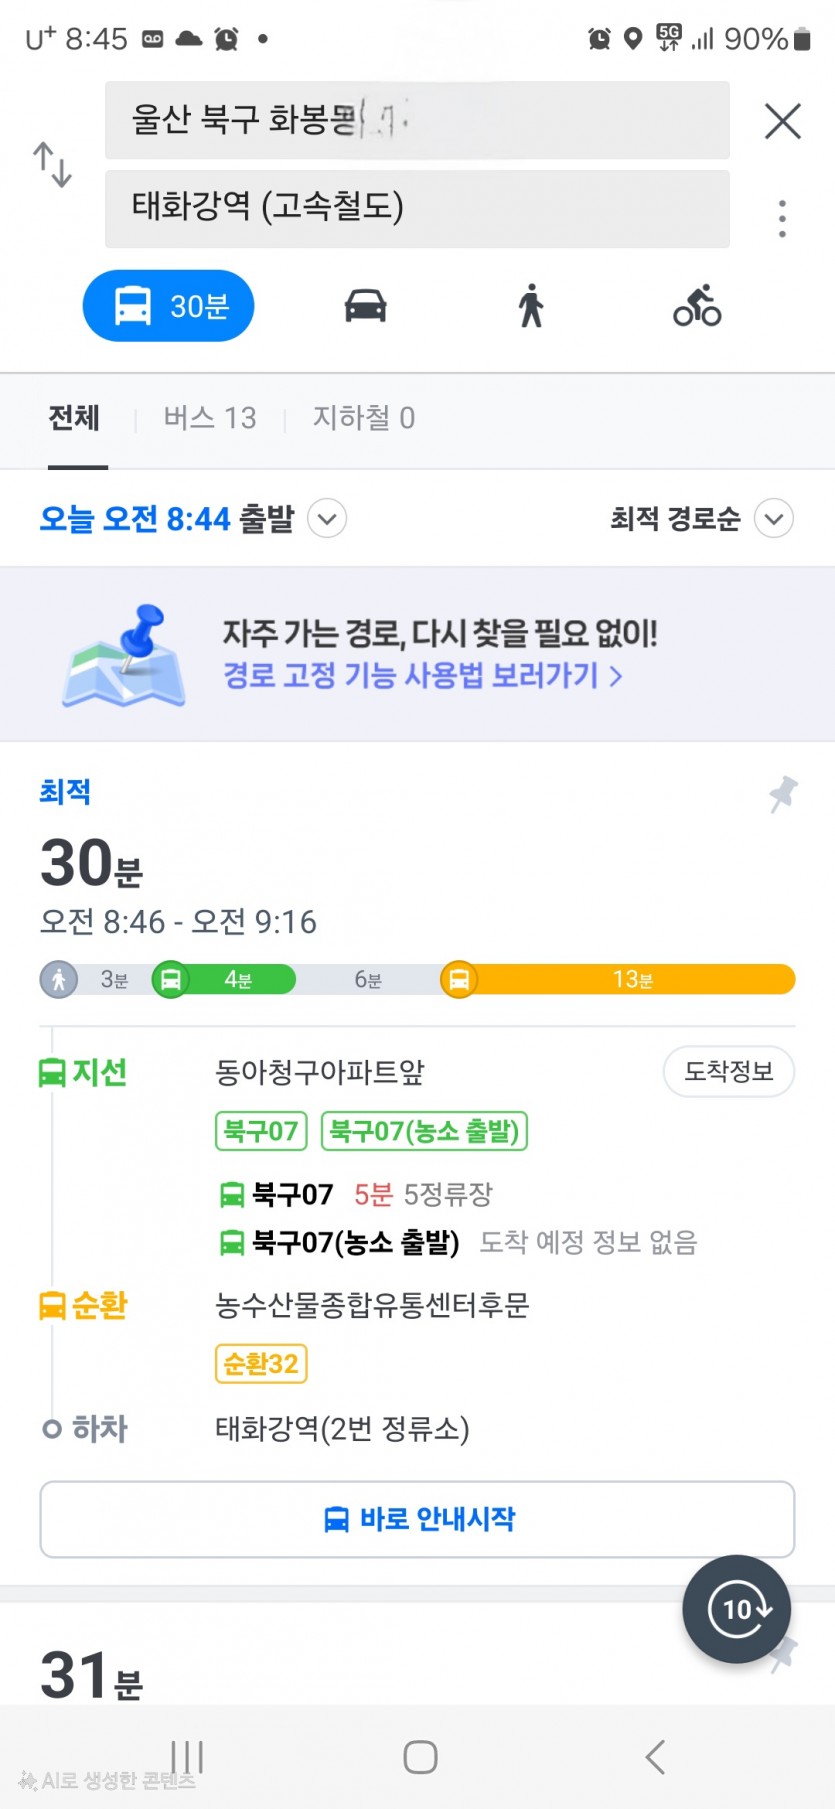Tap the 10-second refresh floating button
This screenshot has width=835, height=1809.
point(737,1609)
